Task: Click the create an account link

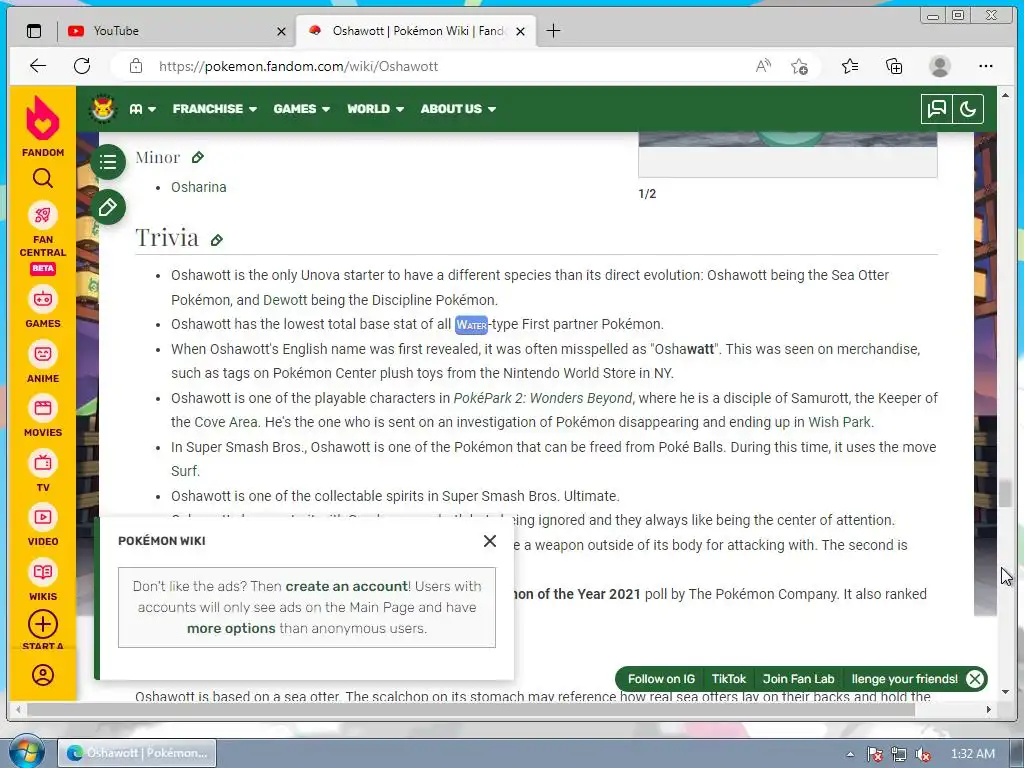Action: (347, 586)
